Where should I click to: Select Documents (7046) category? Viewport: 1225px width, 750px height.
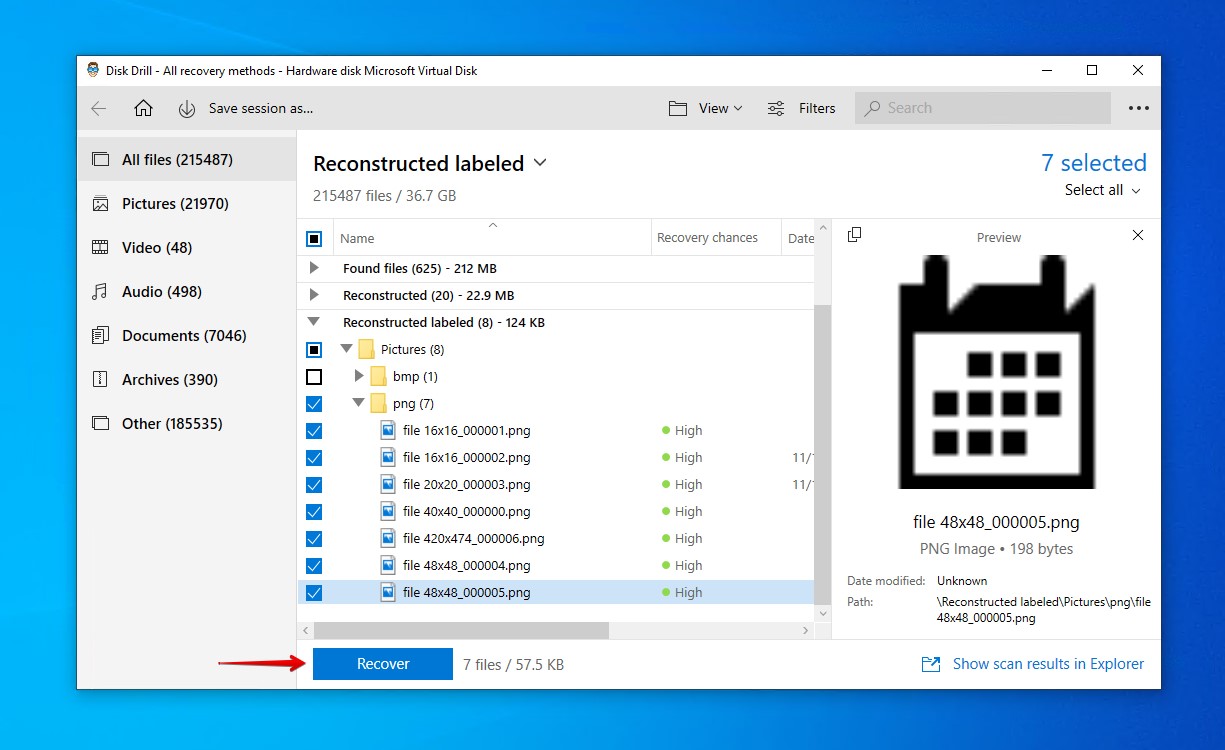tap(187, 336)
